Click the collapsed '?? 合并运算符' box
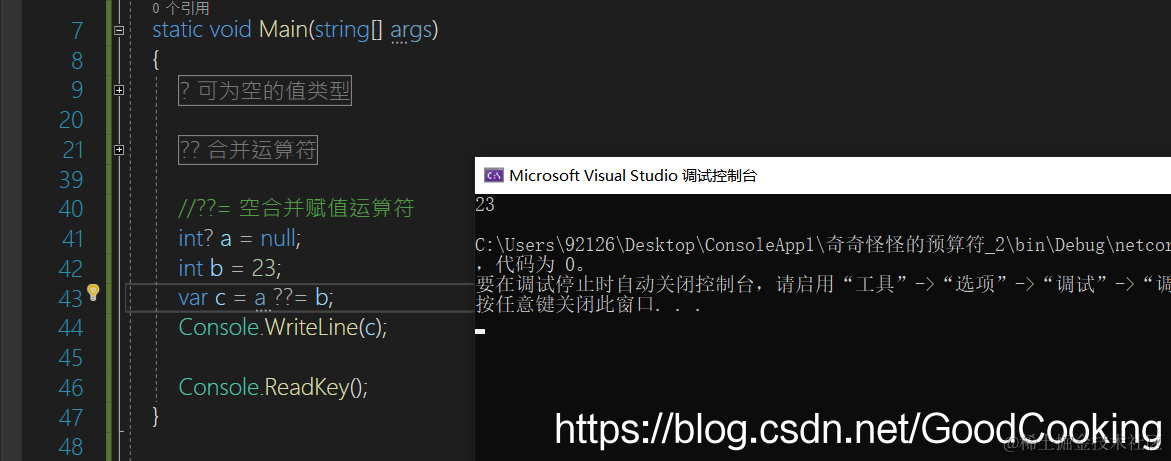The width and height of the screenshot is (1171, 461). 249,151
